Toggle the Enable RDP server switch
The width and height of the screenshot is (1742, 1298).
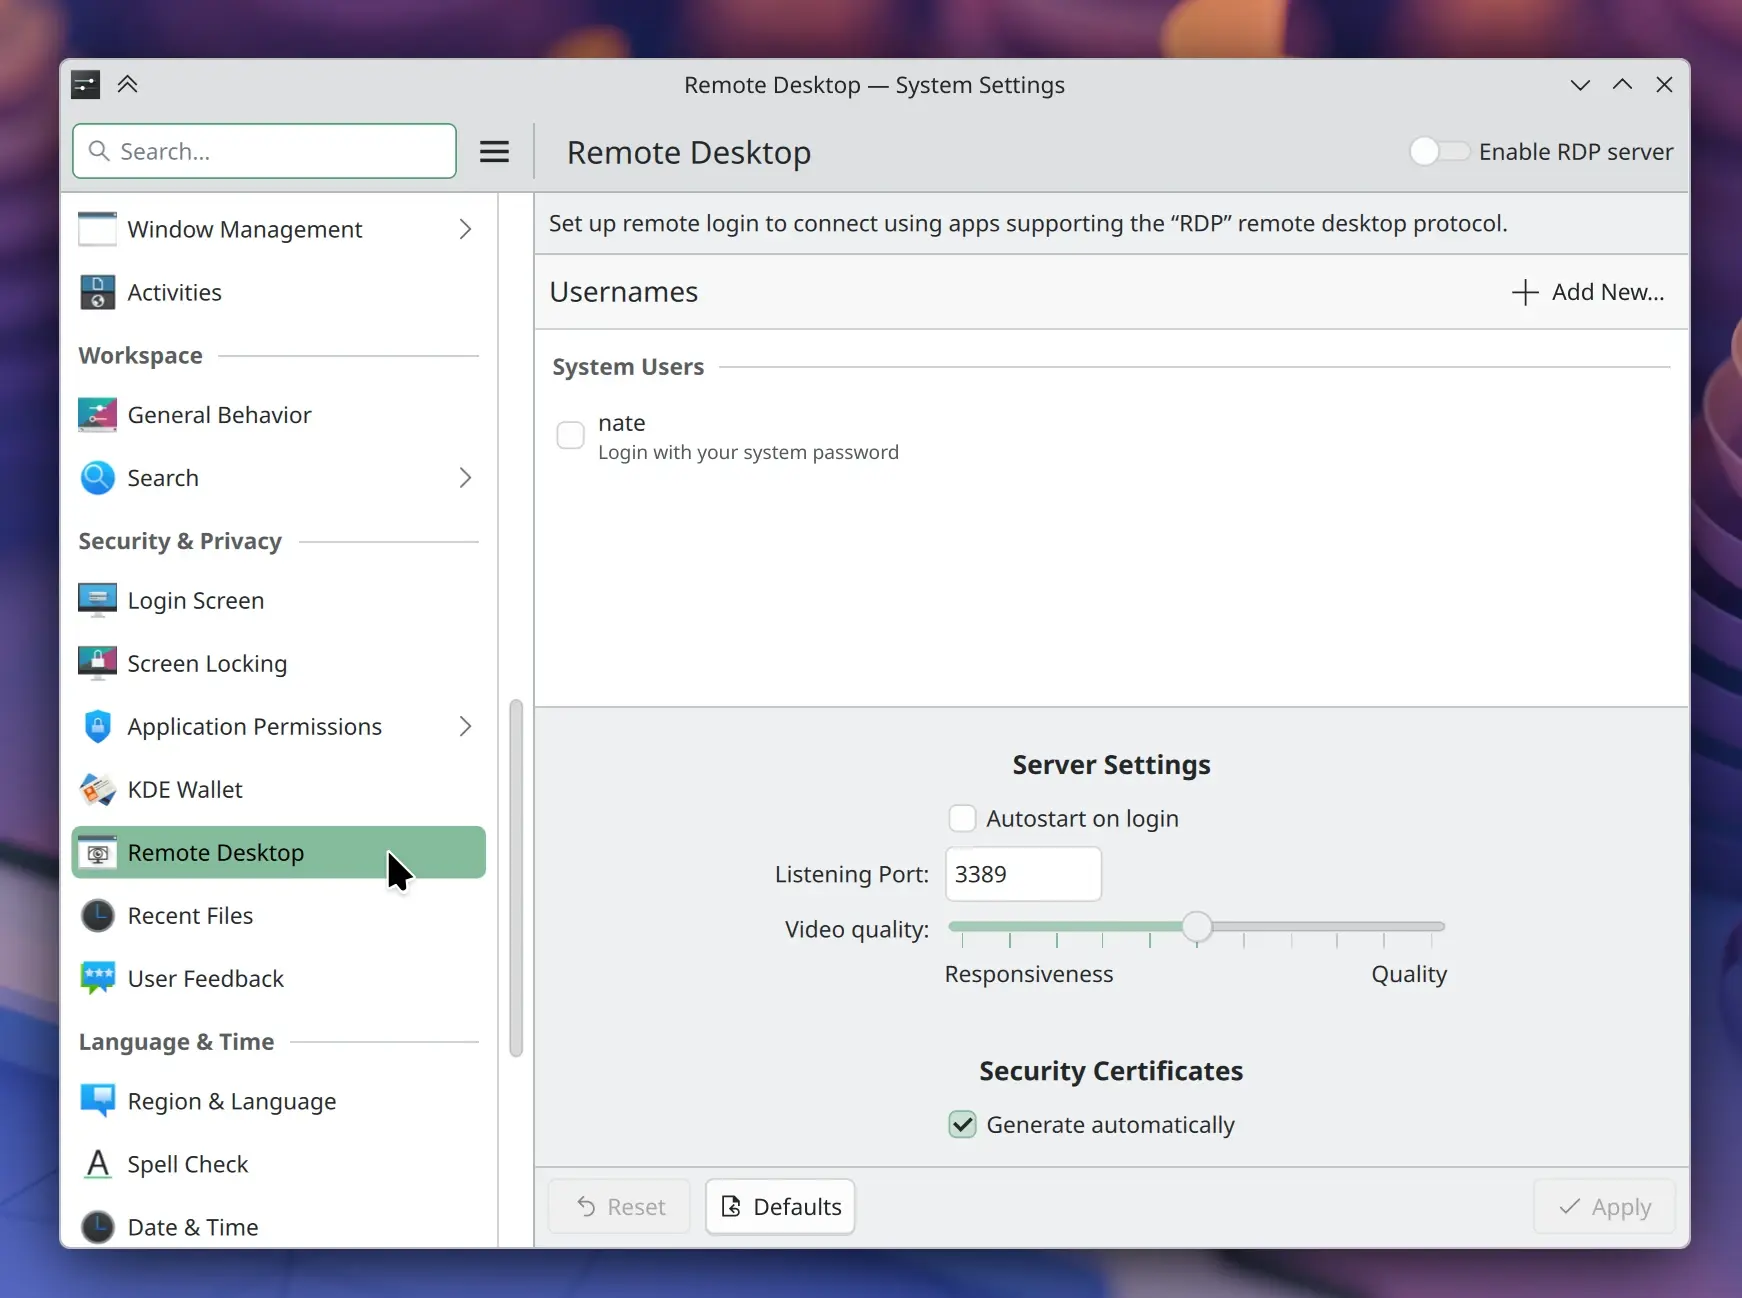pyautogui.click(x=1438, y=152)
